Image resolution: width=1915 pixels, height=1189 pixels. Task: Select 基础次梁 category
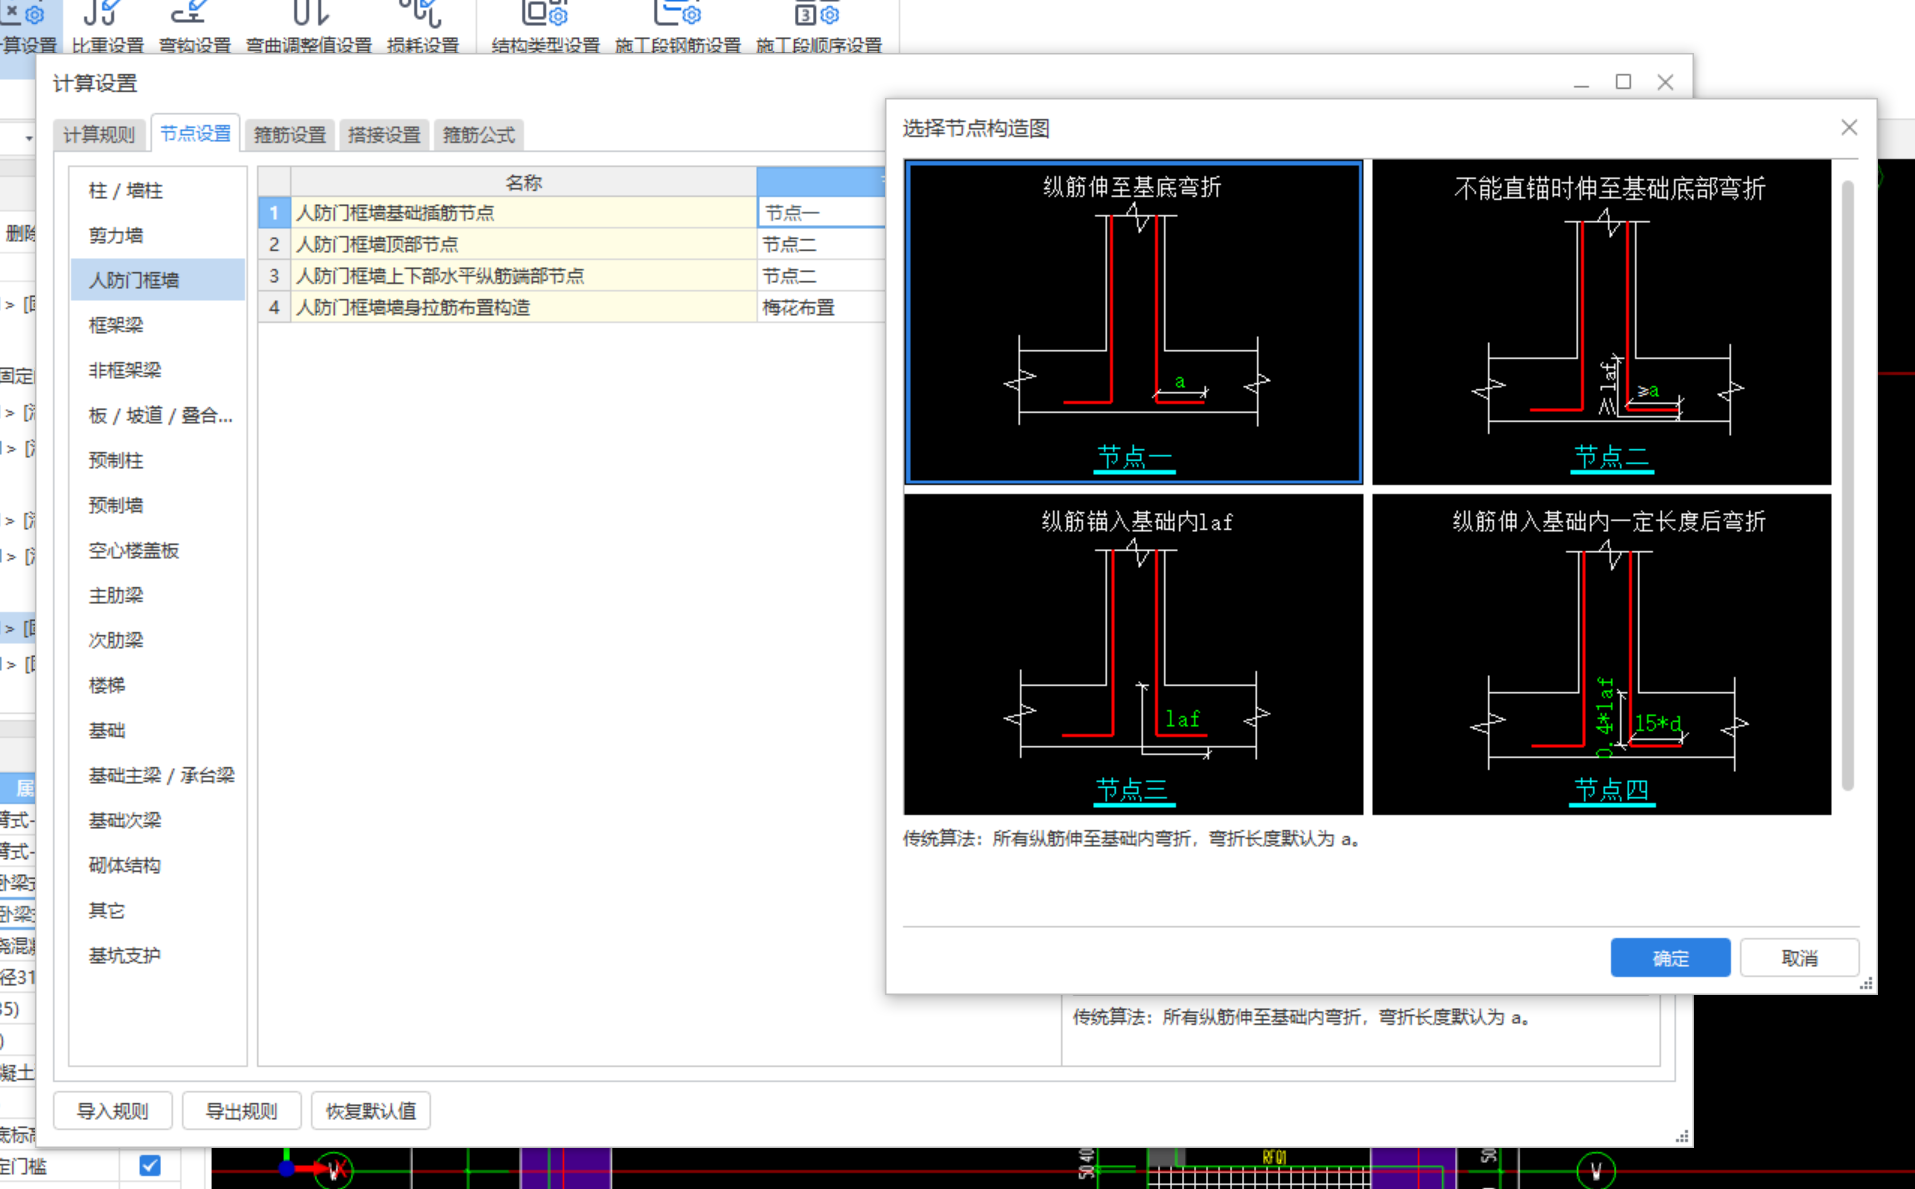click(158, 820)
